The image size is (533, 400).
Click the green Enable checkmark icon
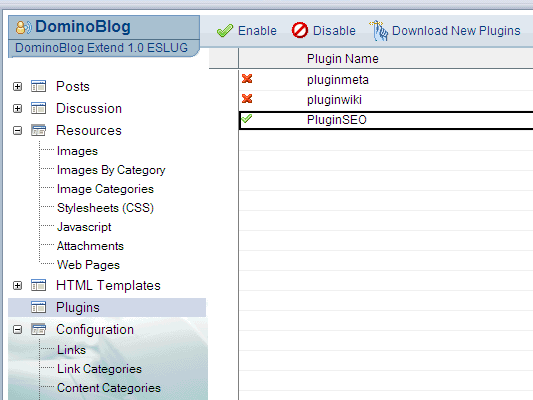click(225, 31)
